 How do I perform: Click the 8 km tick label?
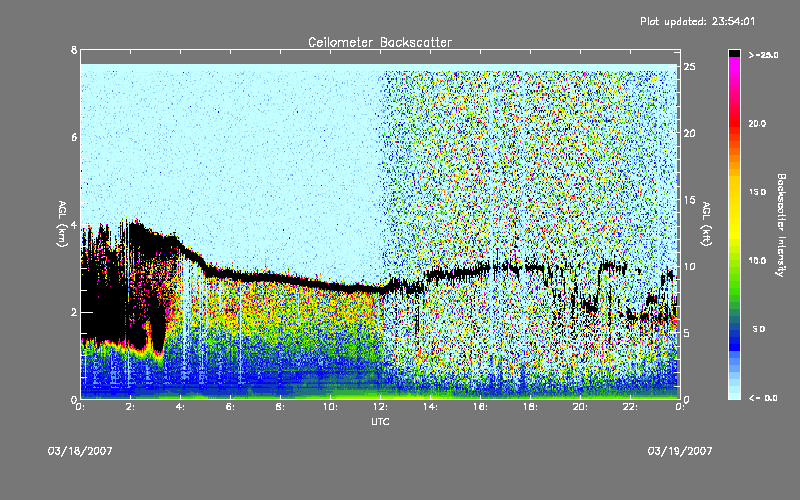tap(74, 50)
